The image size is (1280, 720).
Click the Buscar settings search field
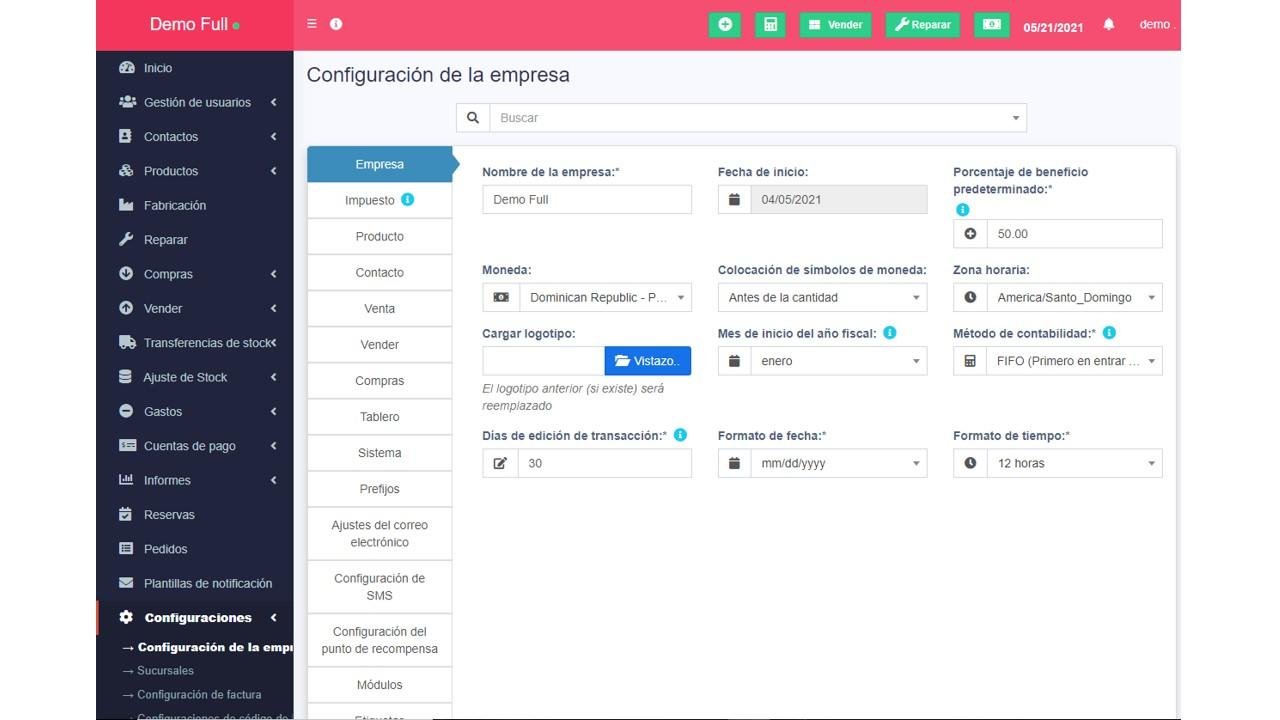coord(757,118)
